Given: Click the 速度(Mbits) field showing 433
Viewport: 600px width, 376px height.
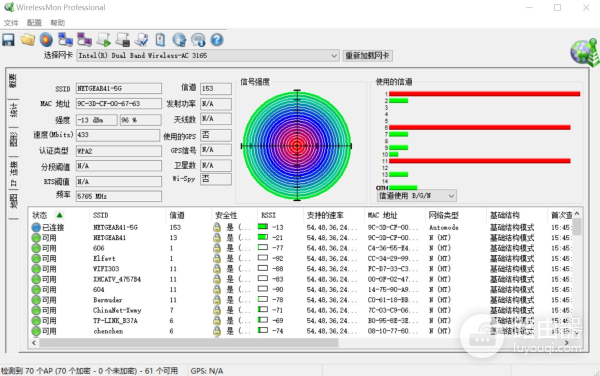Looking at the screenshot, I should 118,135.
